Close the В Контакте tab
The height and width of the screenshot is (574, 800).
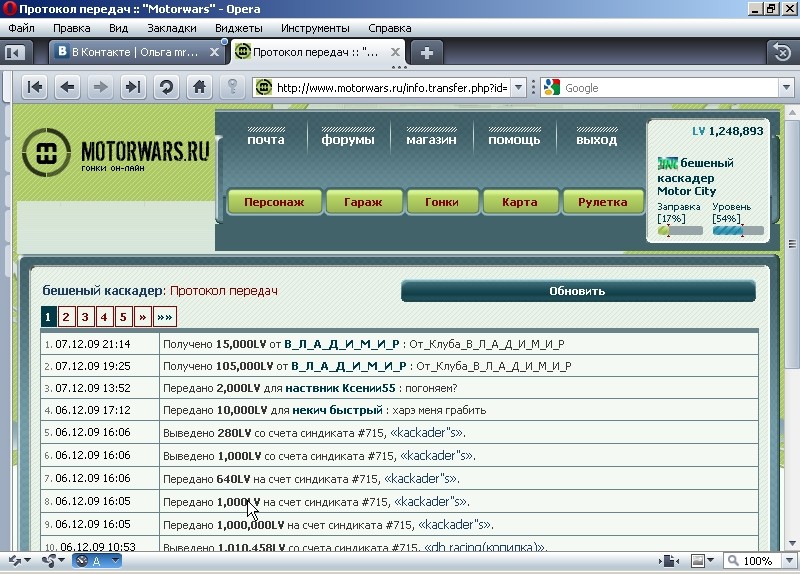coord(214,52)
